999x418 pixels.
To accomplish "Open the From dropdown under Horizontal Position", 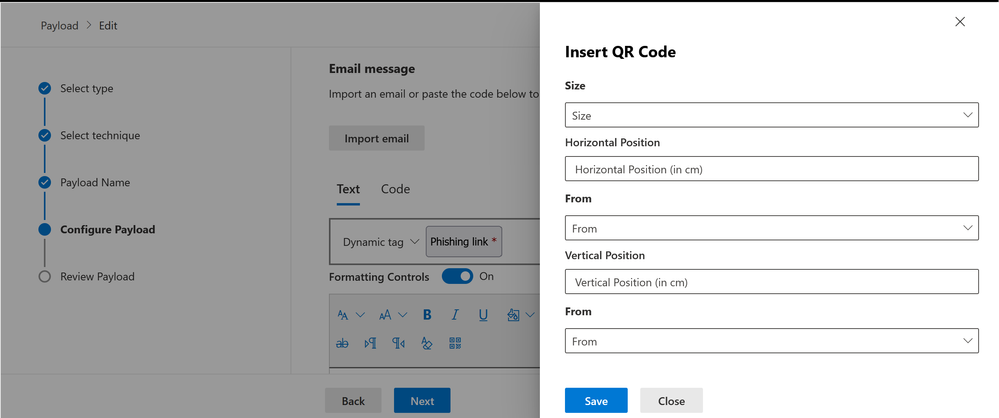I will point(772,227).
